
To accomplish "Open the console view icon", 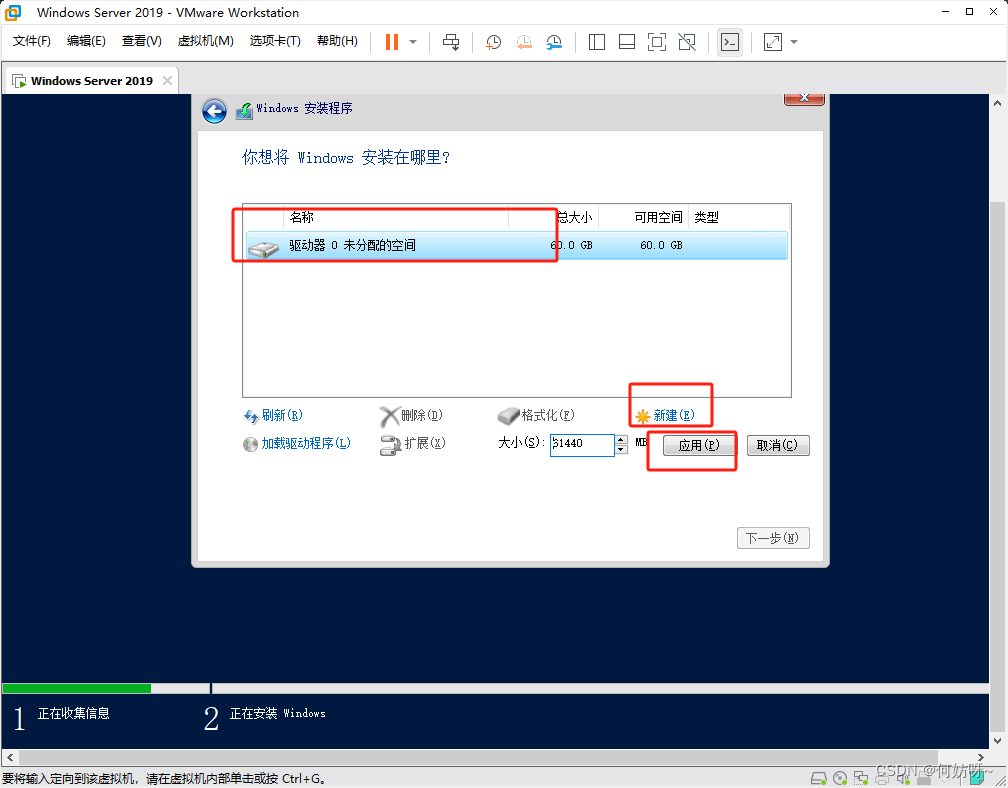I will (730, 42).
